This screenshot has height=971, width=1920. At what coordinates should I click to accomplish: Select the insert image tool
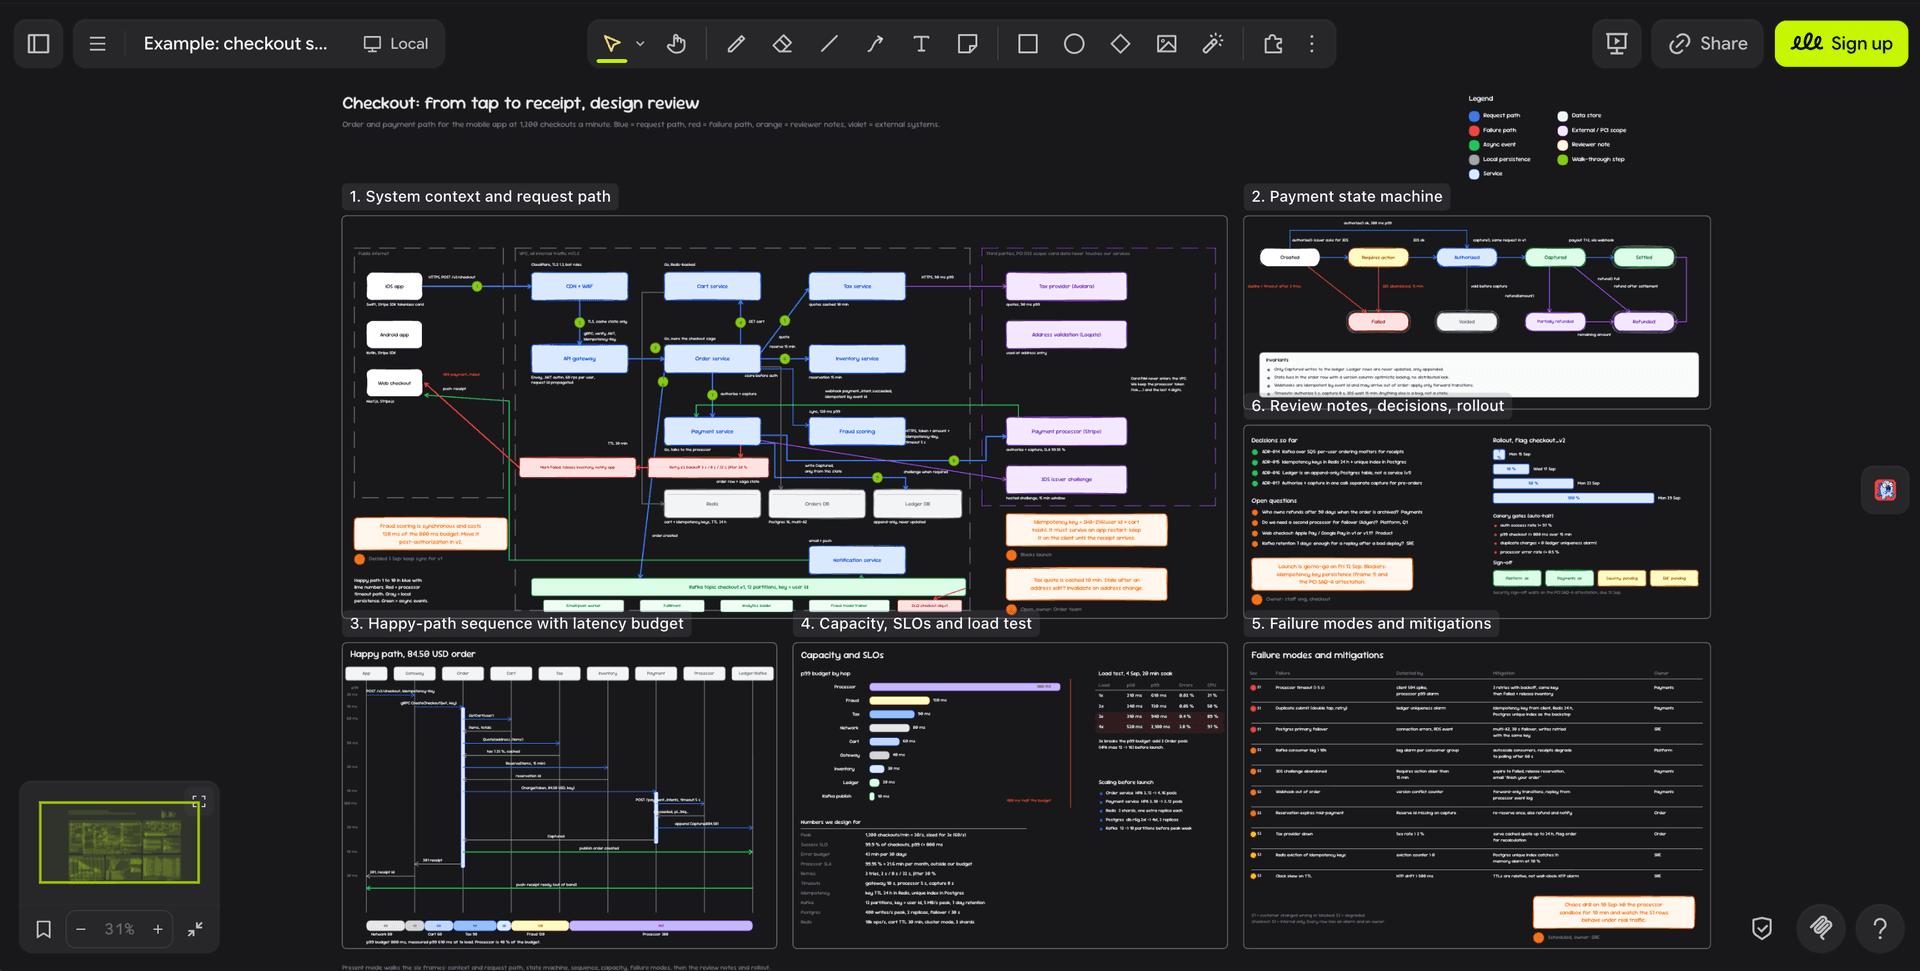1166,44
